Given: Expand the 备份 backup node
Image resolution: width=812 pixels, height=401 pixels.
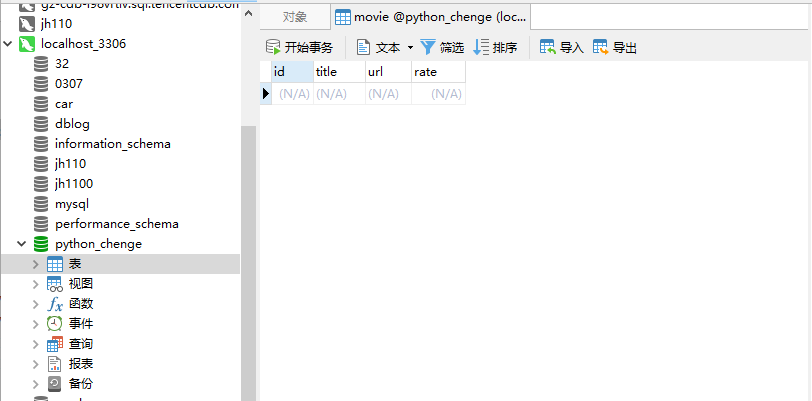Looking at the screenshot, I should point(35,384).
